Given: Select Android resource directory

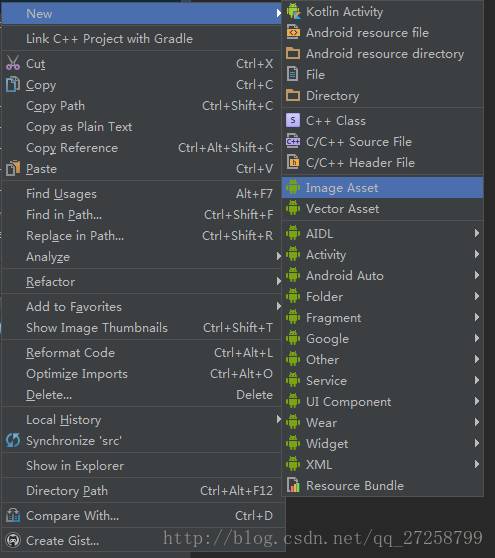Looking at the screenshot, I should pos(383,54).
